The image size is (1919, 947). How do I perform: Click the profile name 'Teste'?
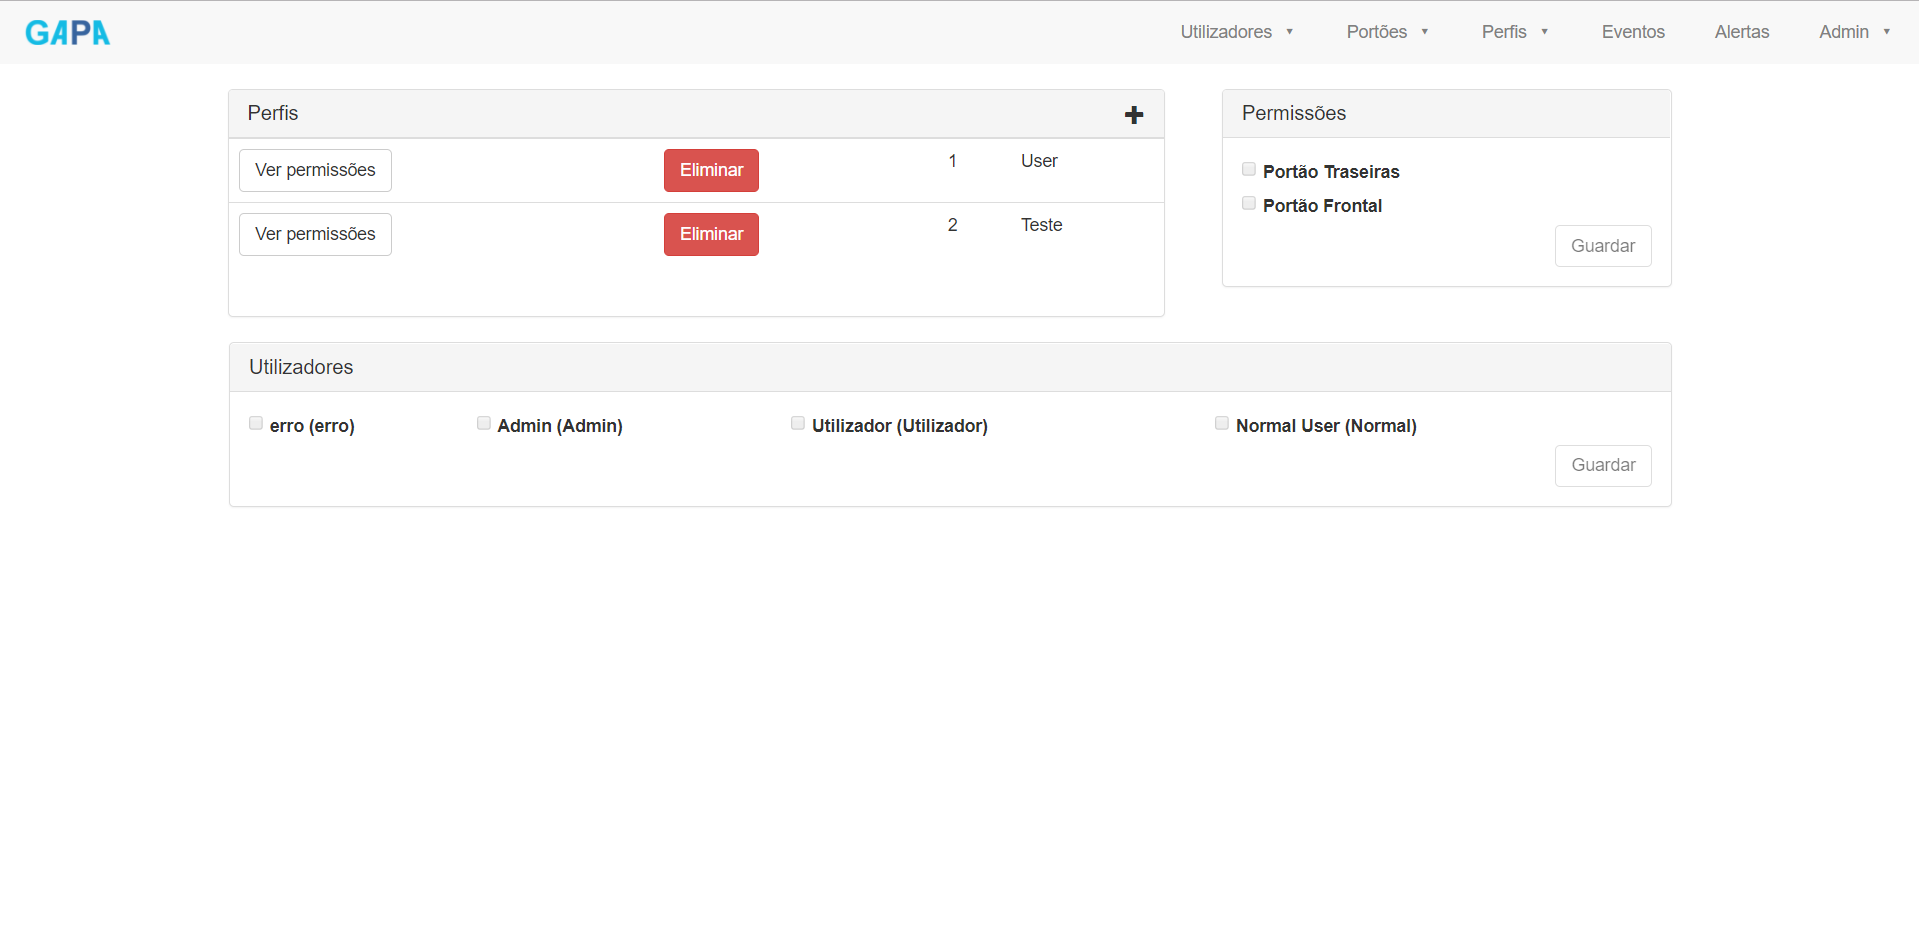click(1041, 225)
